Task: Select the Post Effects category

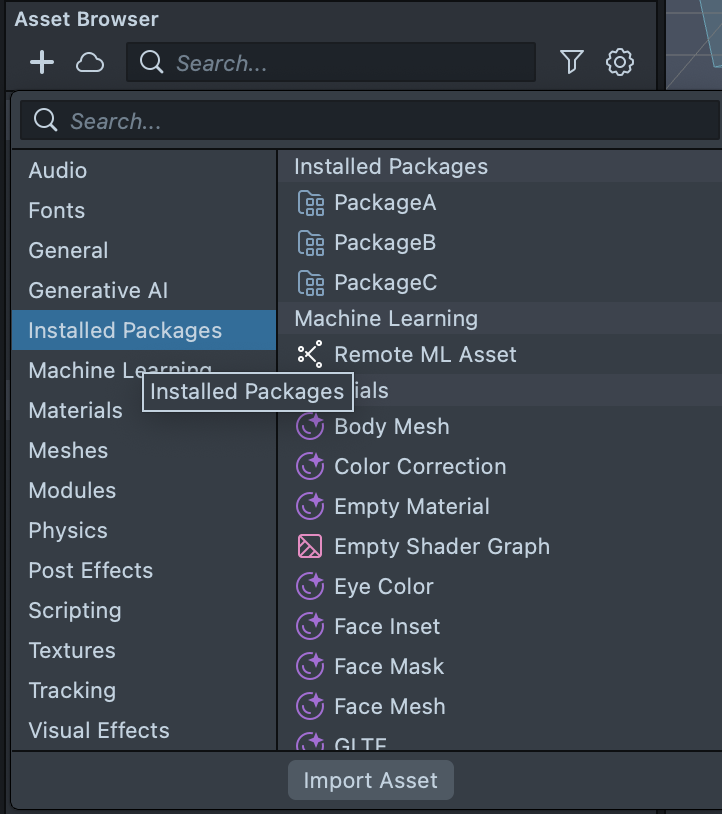Action: click(x=91, y=570)
